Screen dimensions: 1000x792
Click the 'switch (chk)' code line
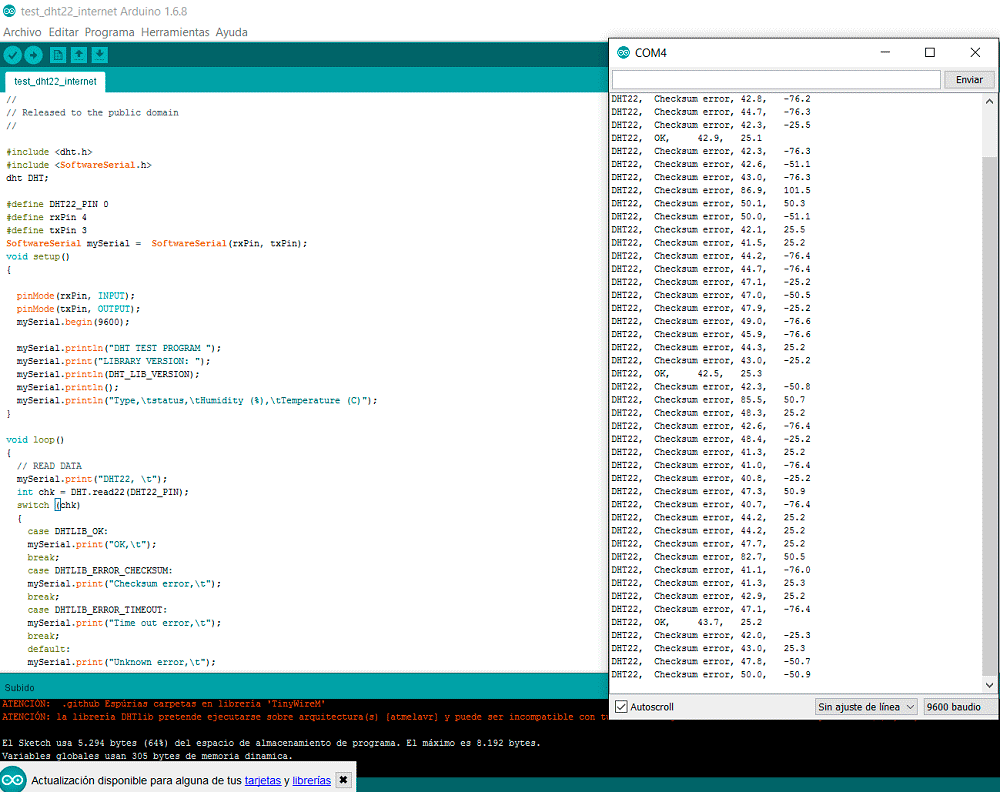[48, 505]
